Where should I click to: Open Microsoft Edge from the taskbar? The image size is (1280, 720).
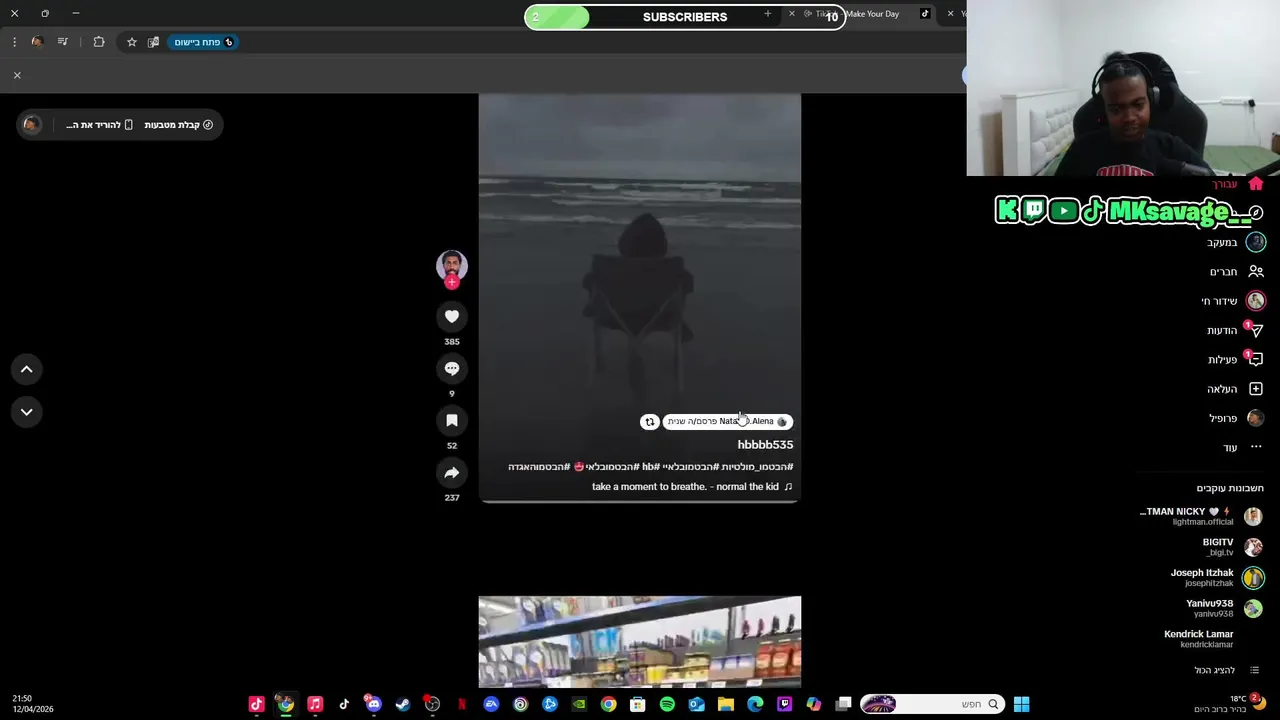point(755,704)
